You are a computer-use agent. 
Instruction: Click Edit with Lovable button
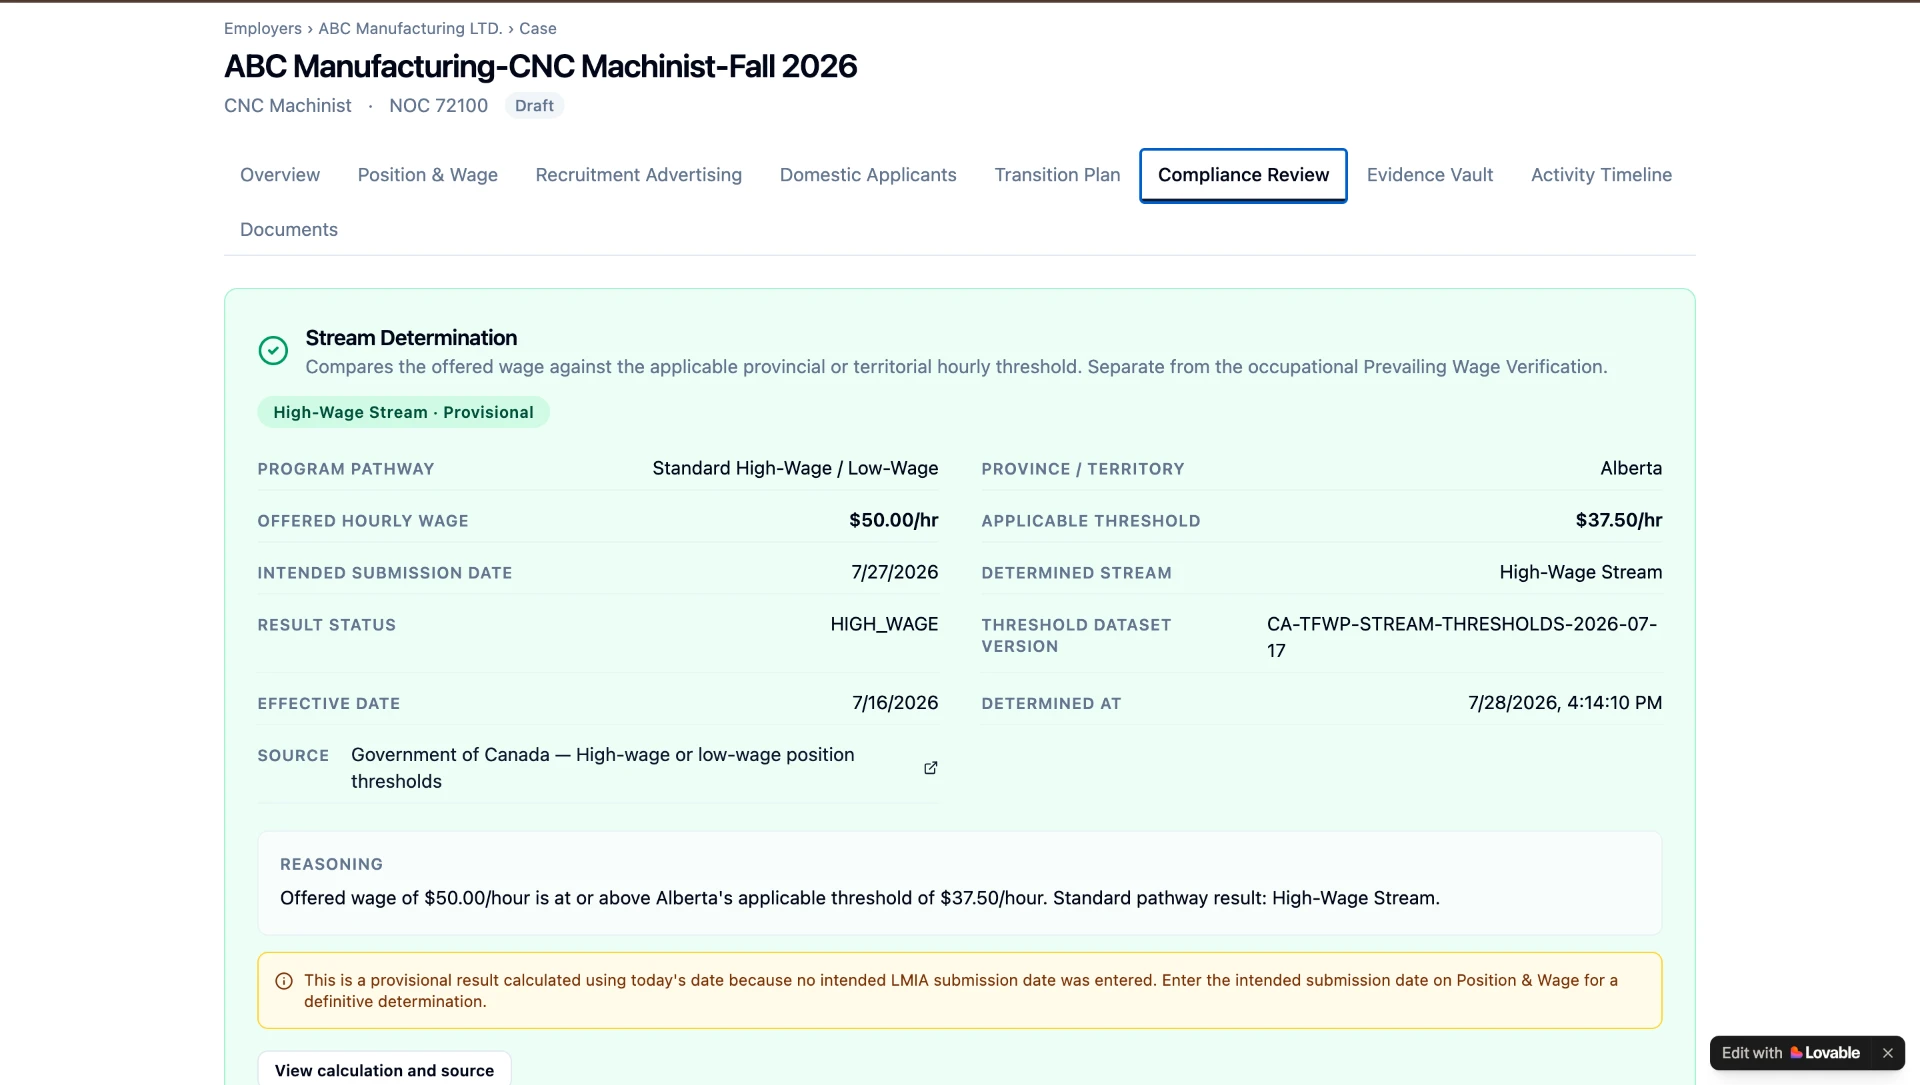tap(1790, 1053)
